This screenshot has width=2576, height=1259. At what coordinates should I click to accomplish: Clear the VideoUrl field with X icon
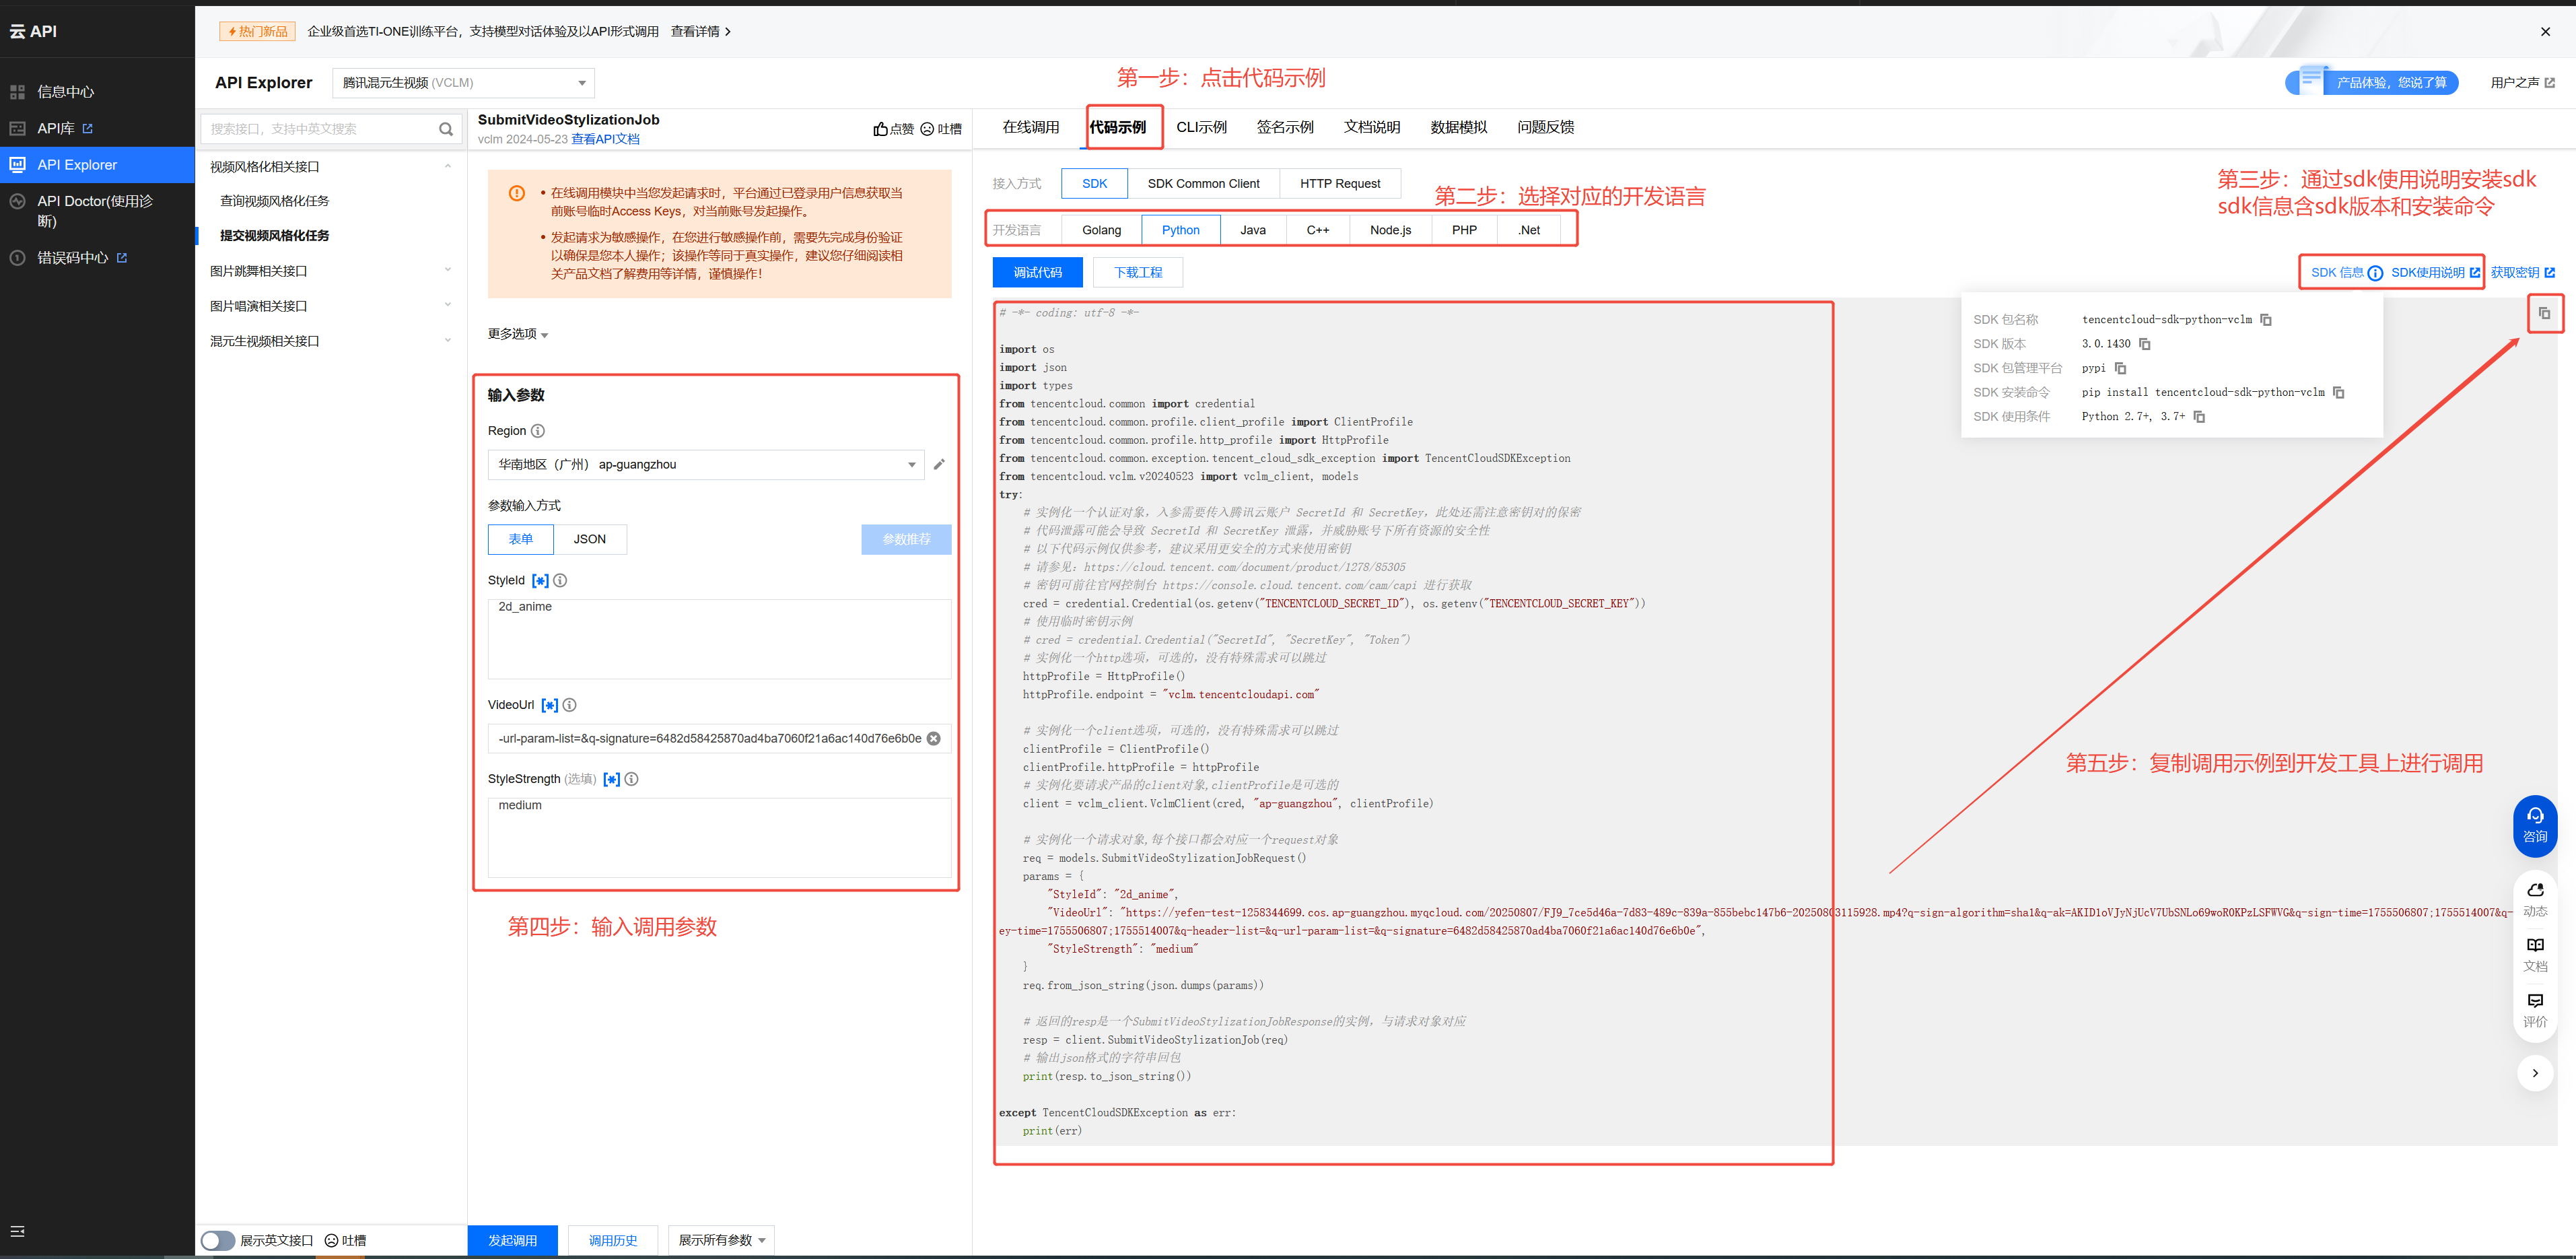click(933, 739)
